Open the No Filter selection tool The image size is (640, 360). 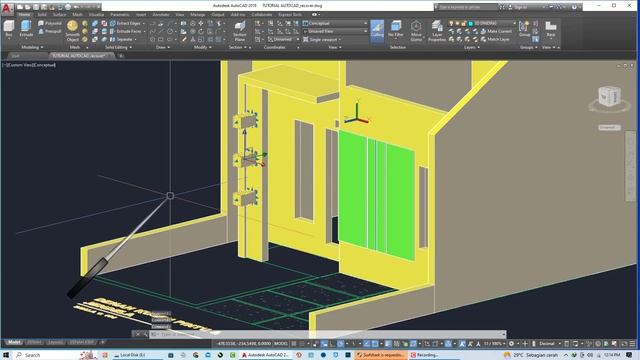pos(396,30)
